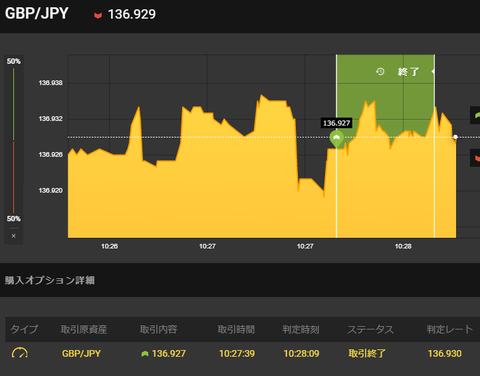Click the white current-price dot at the chart's right end
This screenshot has height=376, width=480.
click(455, 137)
